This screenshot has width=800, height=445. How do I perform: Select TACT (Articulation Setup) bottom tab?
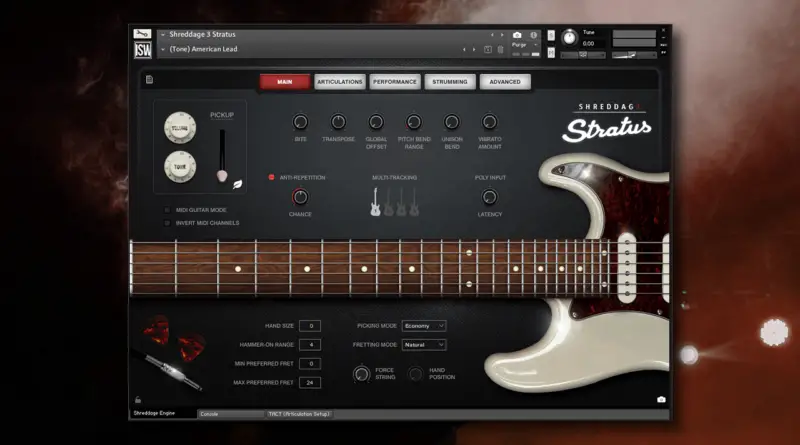299,414
